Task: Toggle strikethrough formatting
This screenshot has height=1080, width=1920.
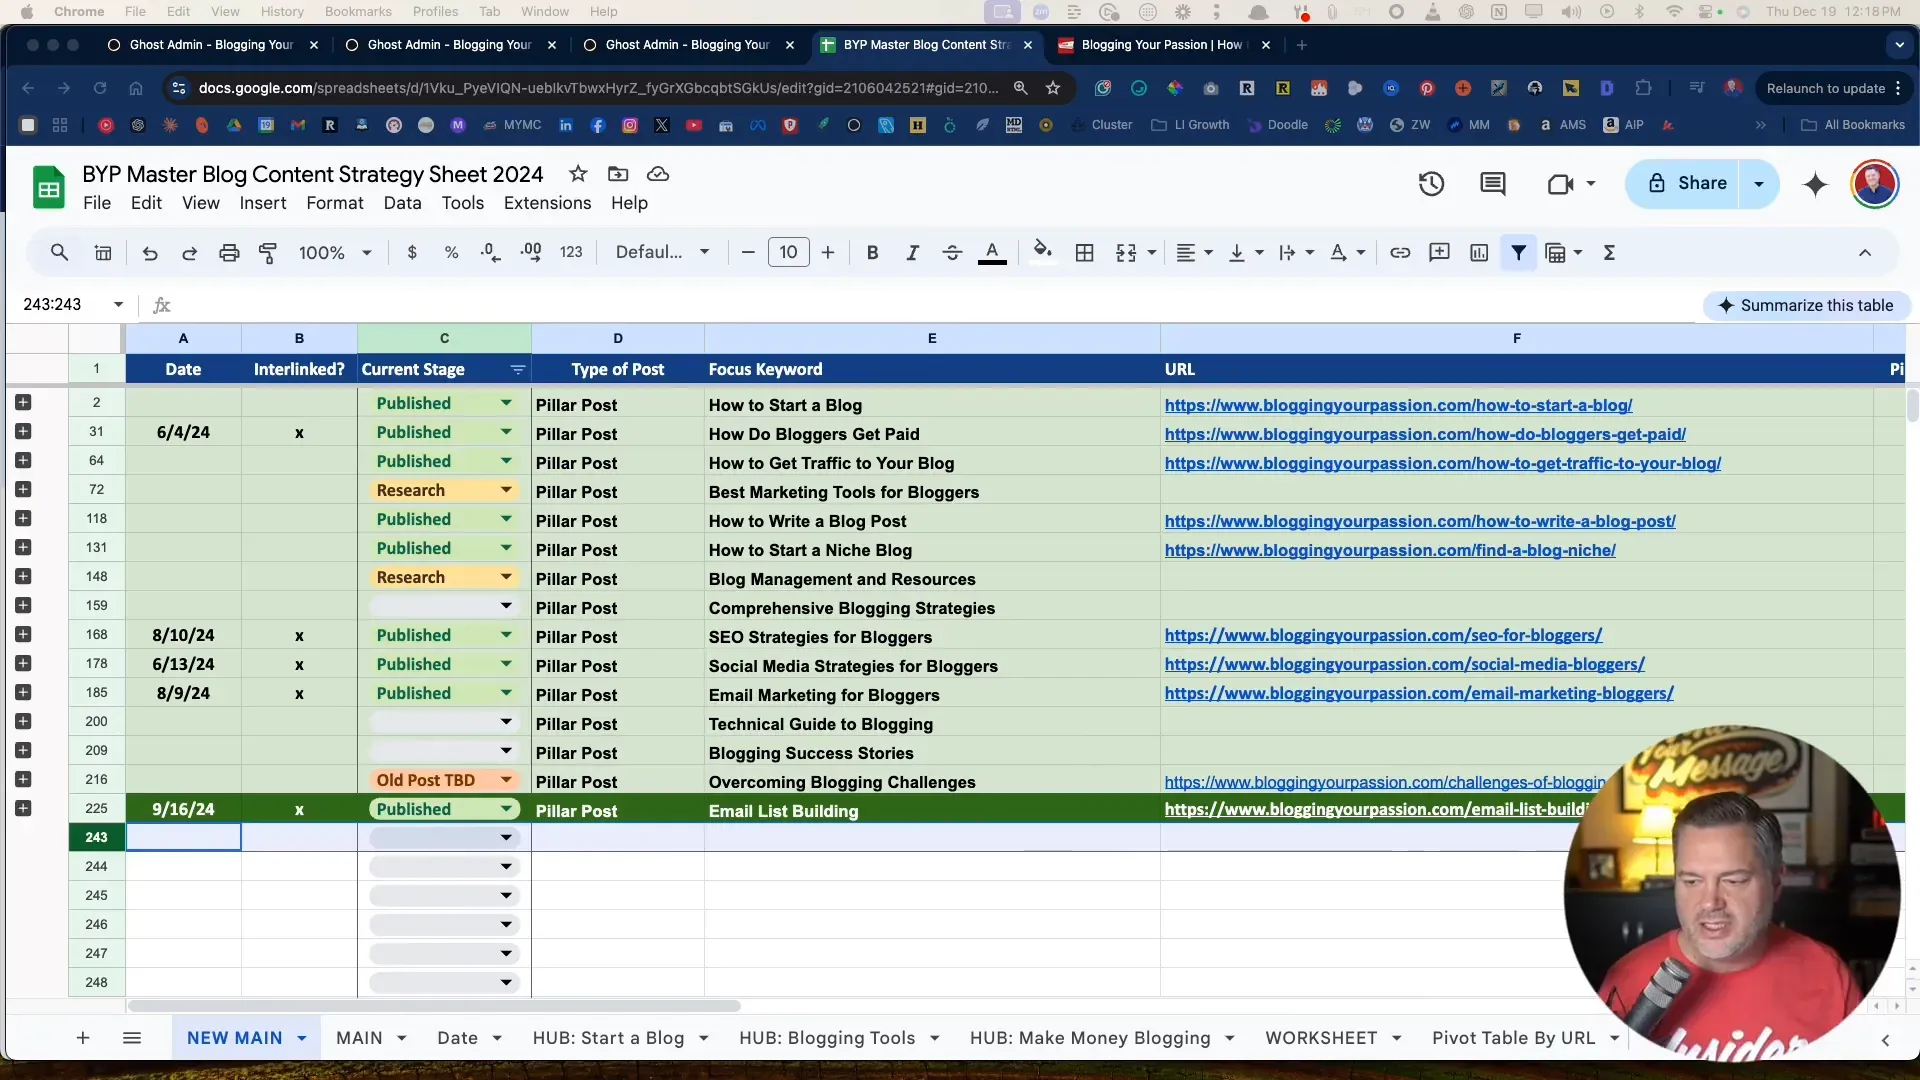Action: [x=952, y=253]
